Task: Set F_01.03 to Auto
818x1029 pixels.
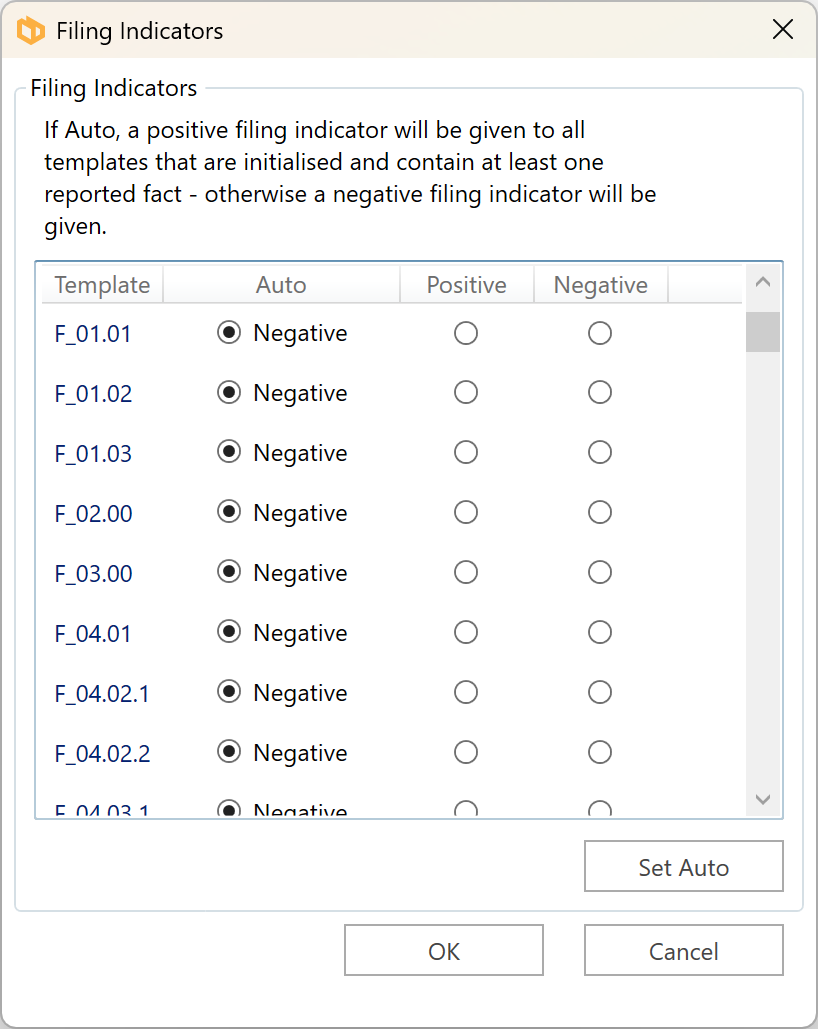Action: click(229, 453)
